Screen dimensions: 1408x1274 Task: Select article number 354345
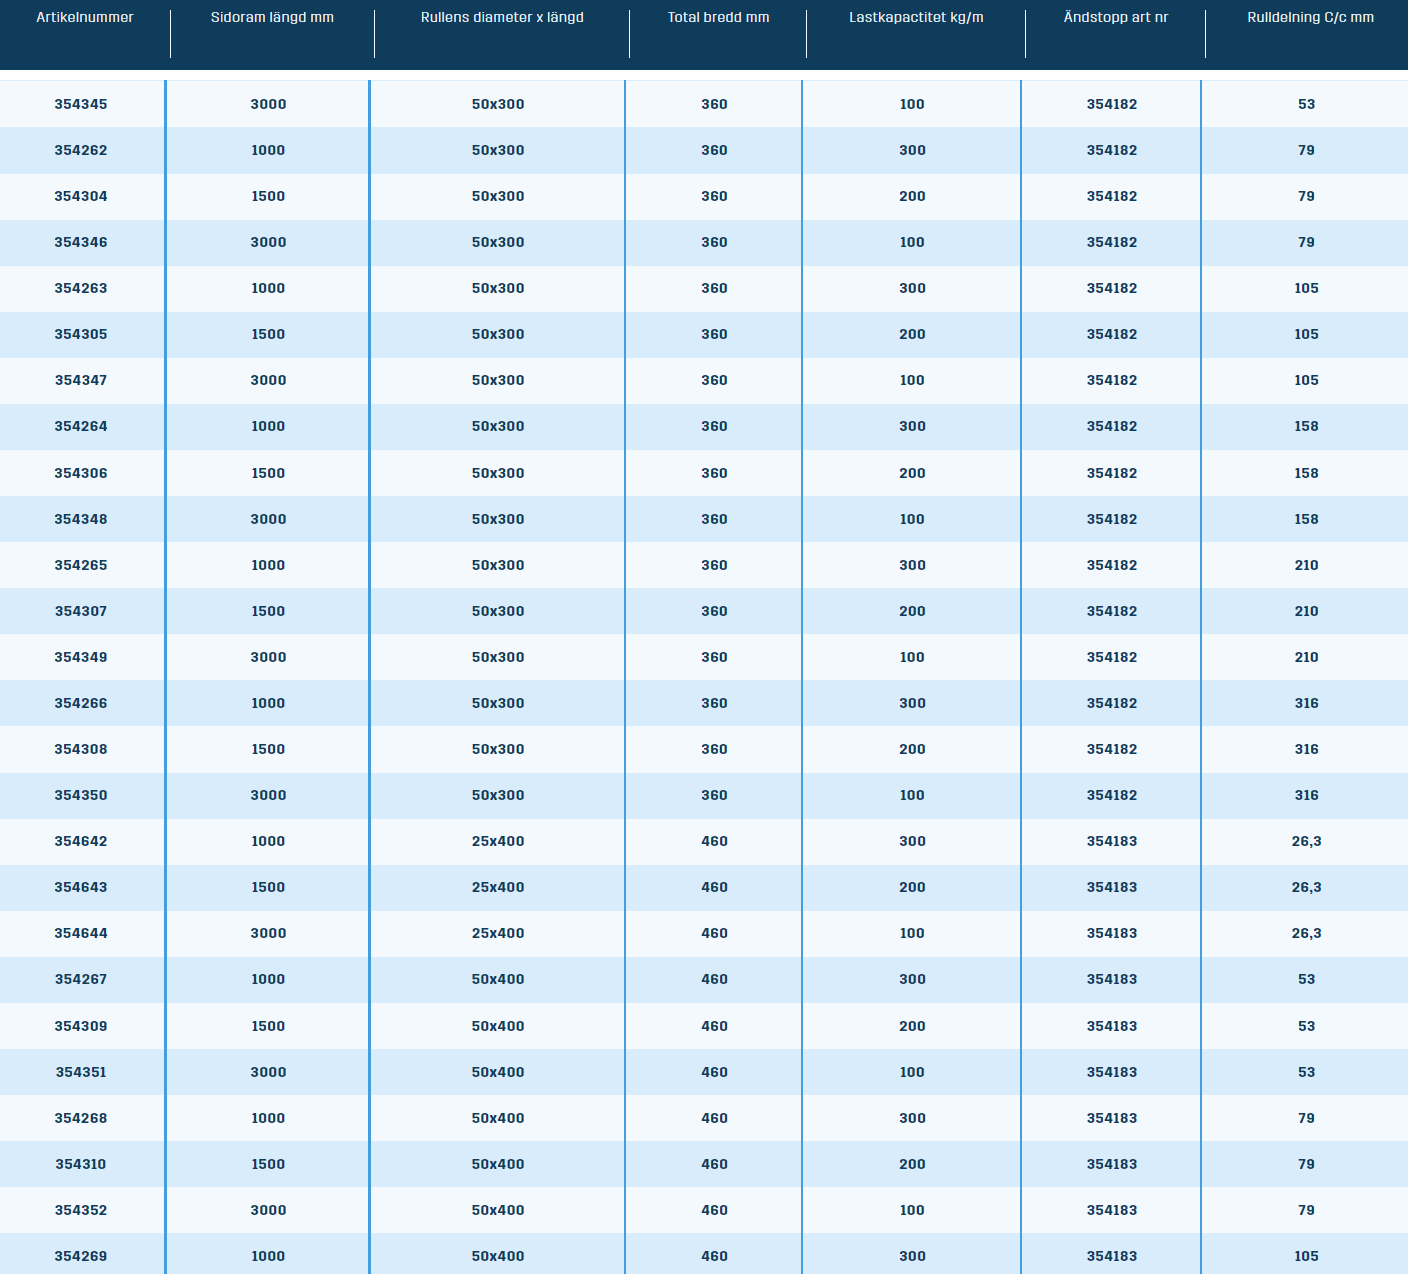pos(81,104)
